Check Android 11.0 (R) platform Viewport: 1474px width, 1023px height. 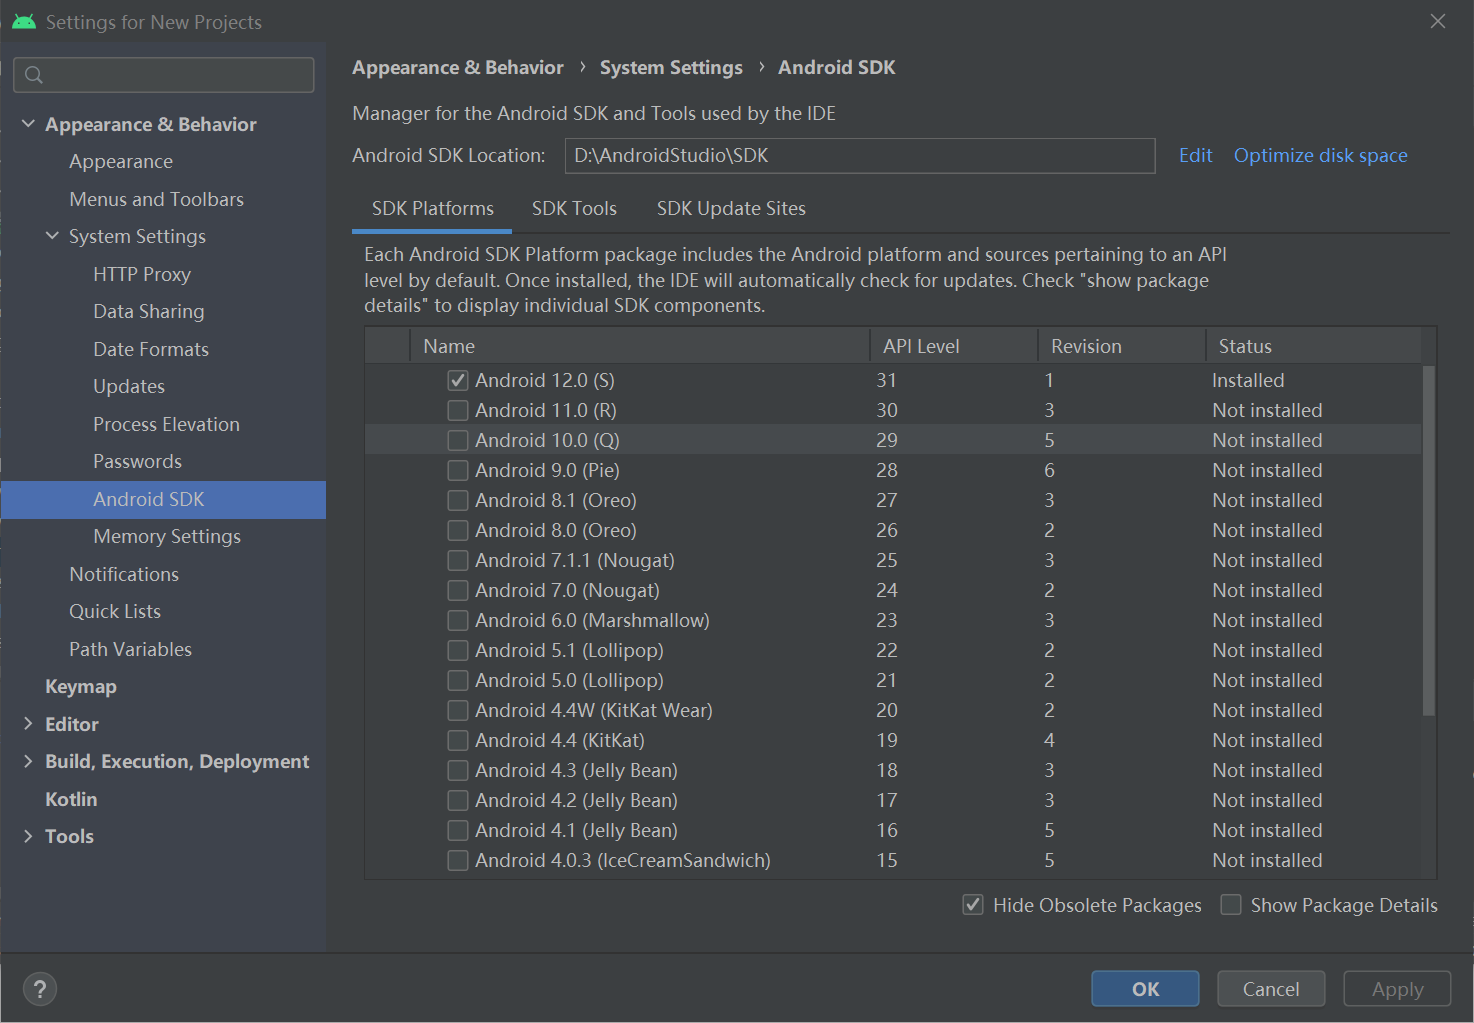(458, 410)
